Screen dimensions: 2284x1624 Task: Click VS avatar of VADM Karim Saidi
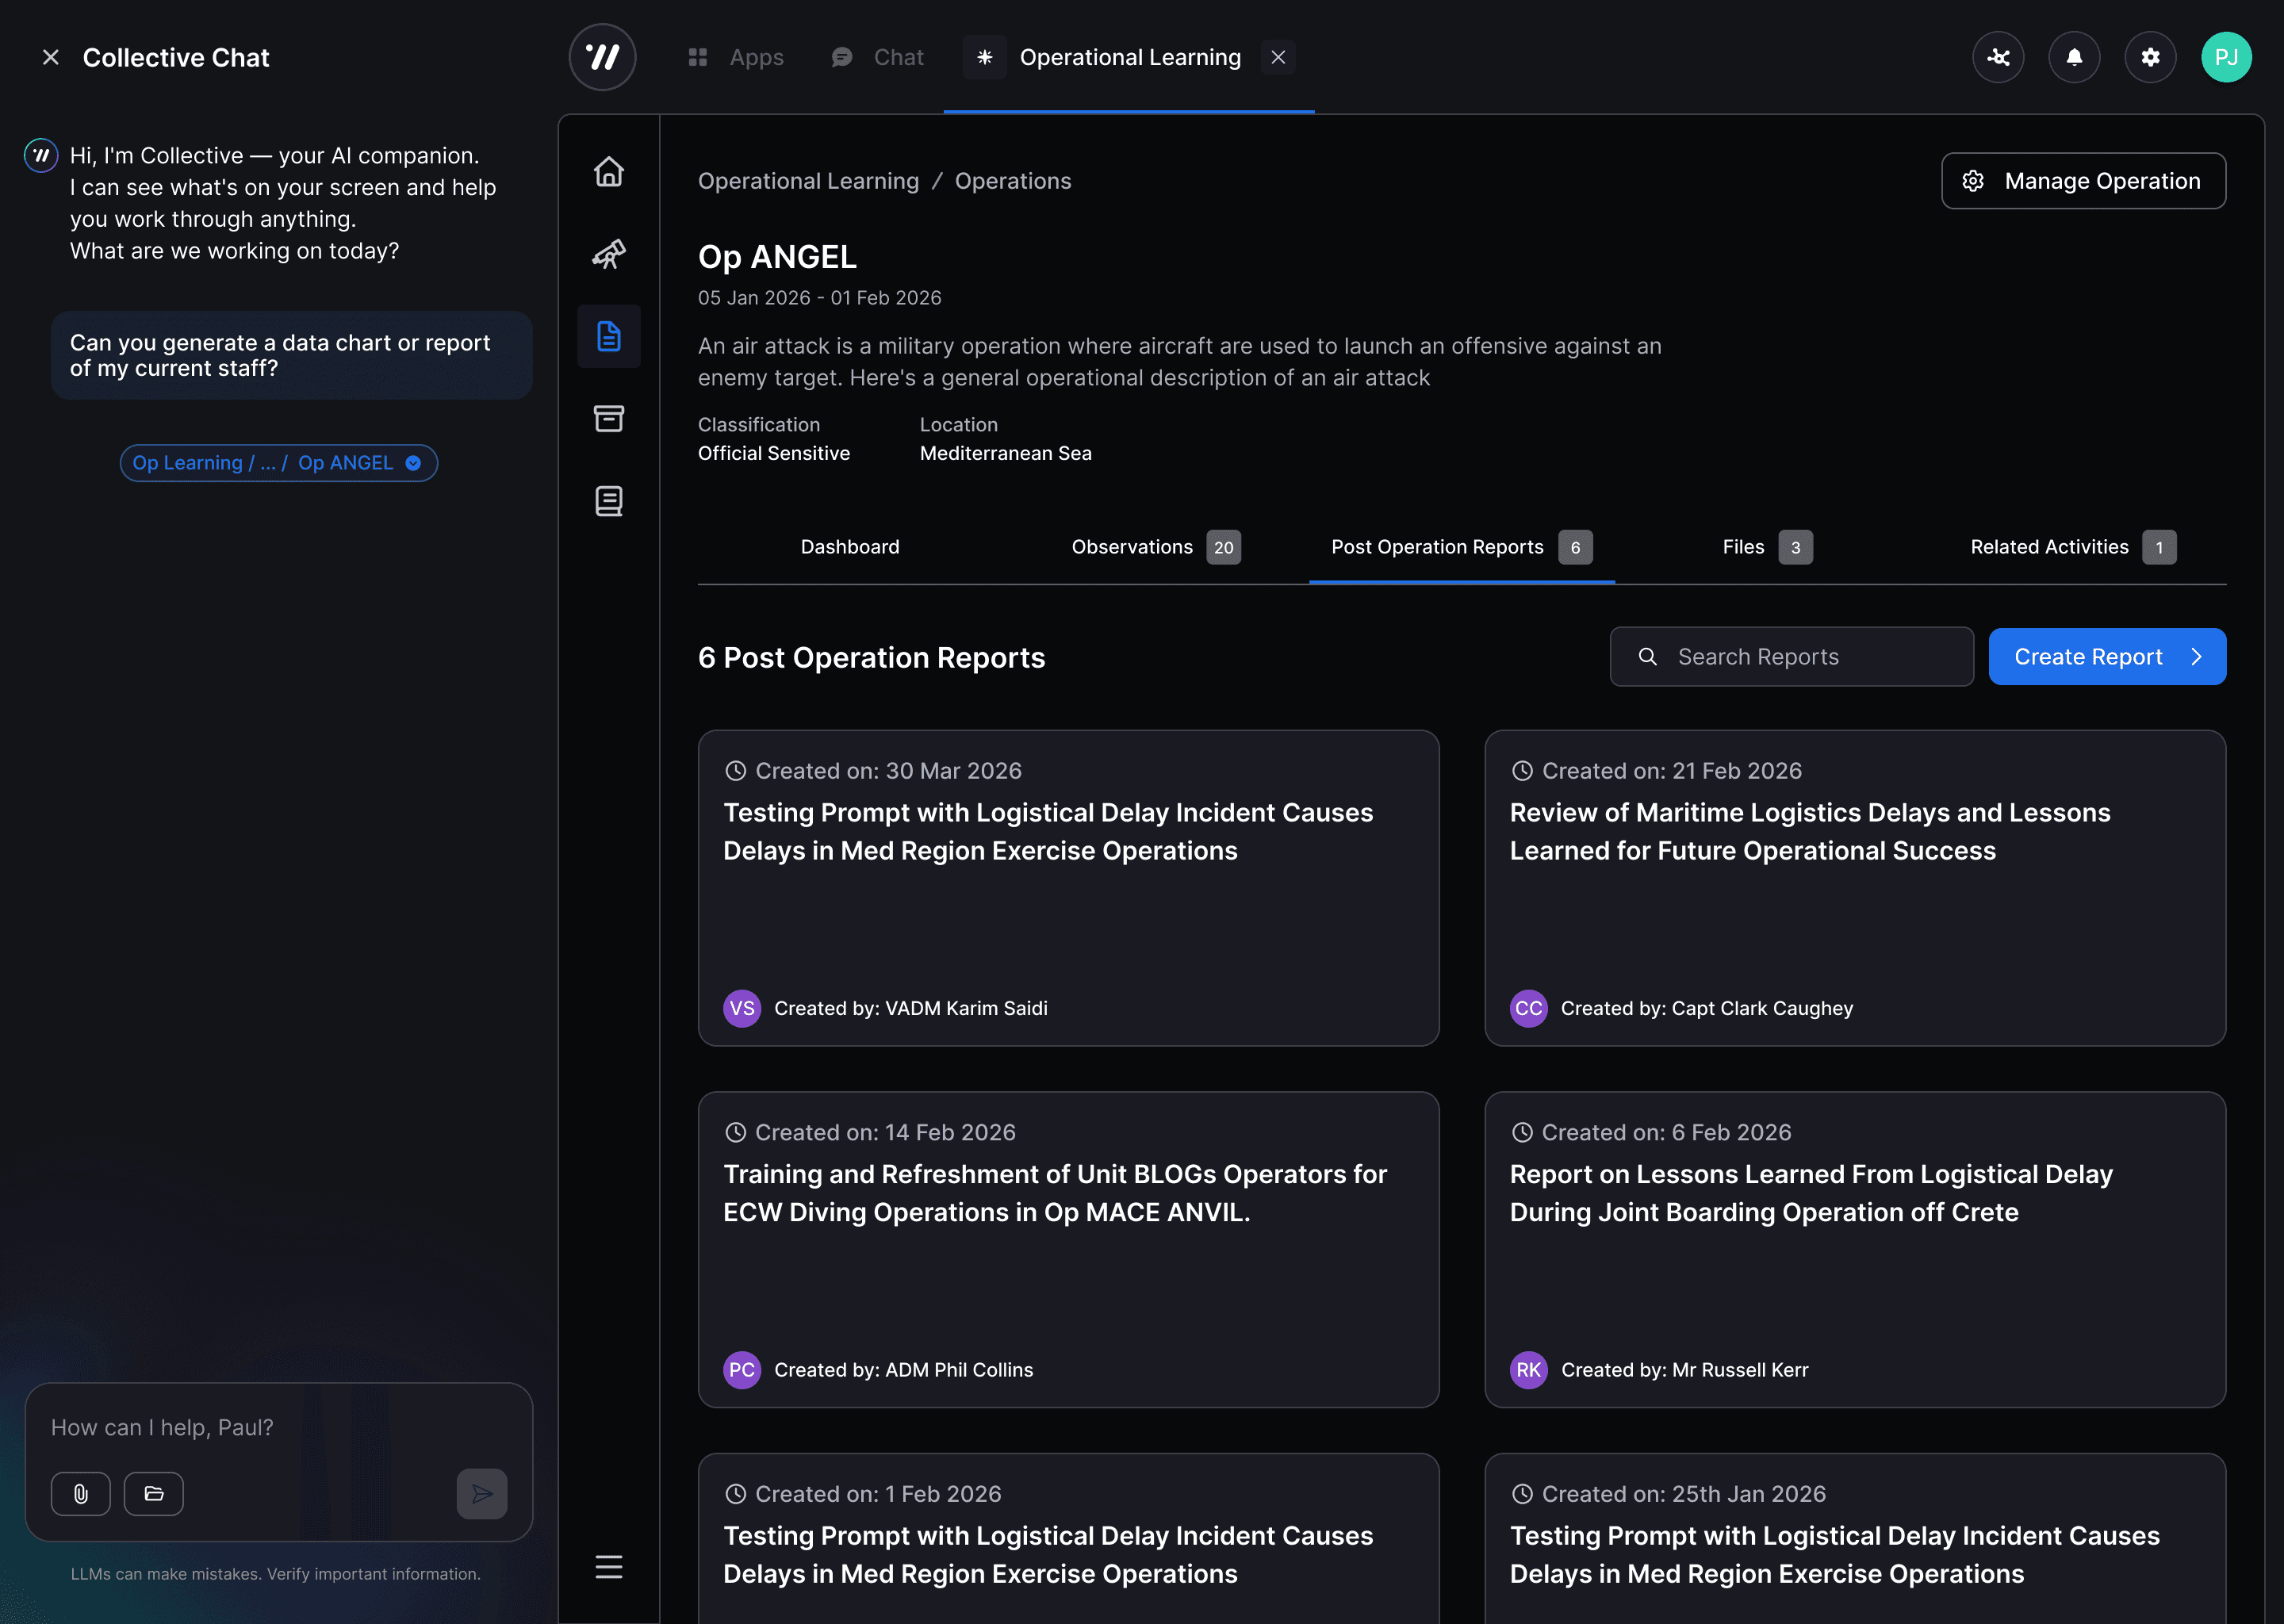(742, 1008)
